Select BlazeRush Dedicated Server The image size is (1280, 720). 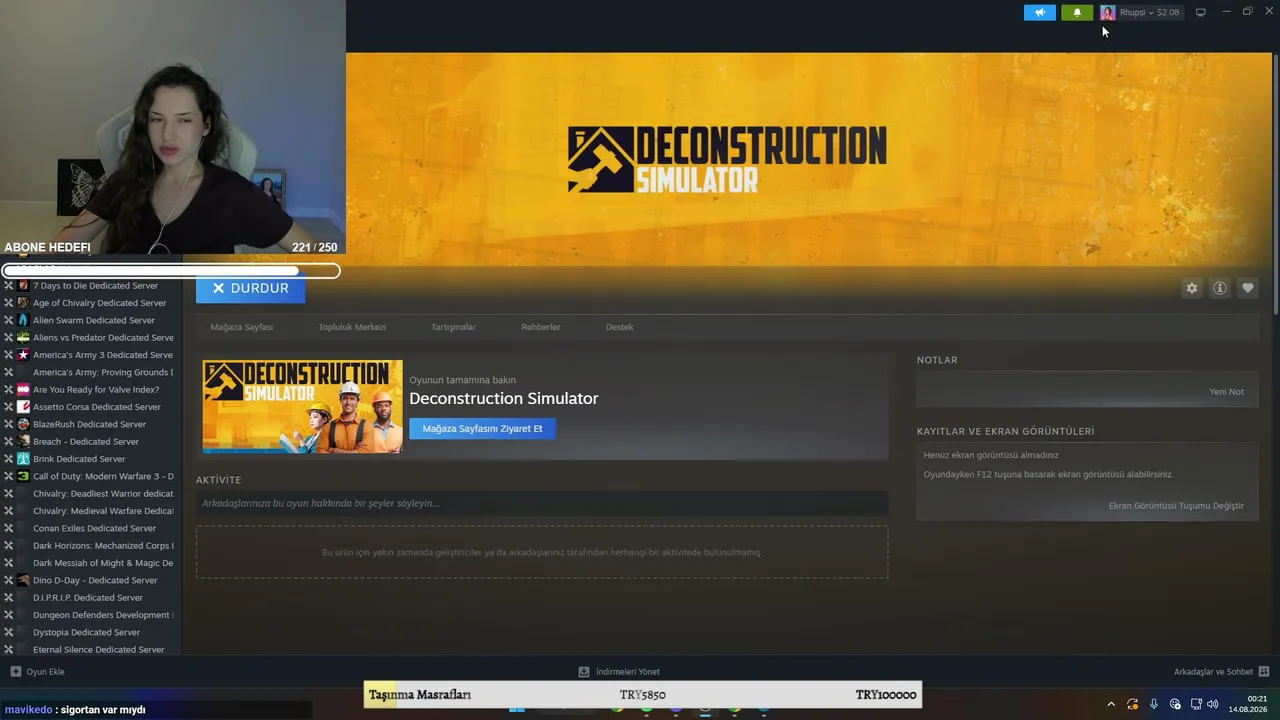point(89,424)
